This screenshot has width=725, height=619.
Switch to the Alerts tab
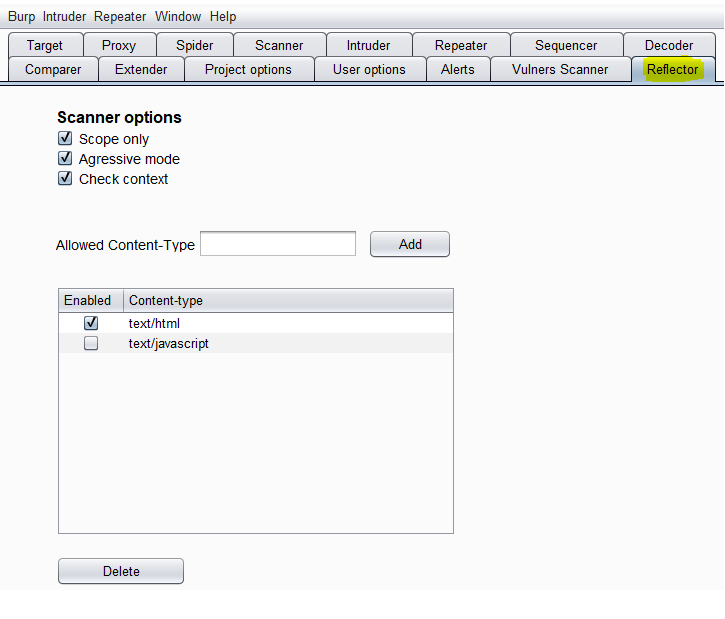coord(458,69)
